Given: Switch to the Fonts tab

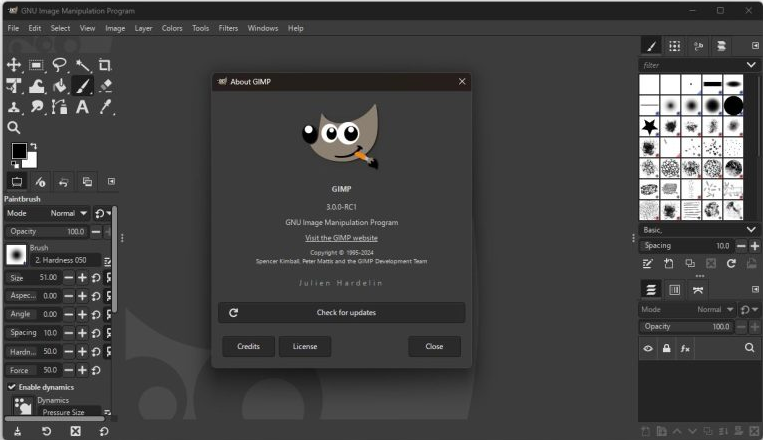Looking at the screenshot, I should [698, 46].
